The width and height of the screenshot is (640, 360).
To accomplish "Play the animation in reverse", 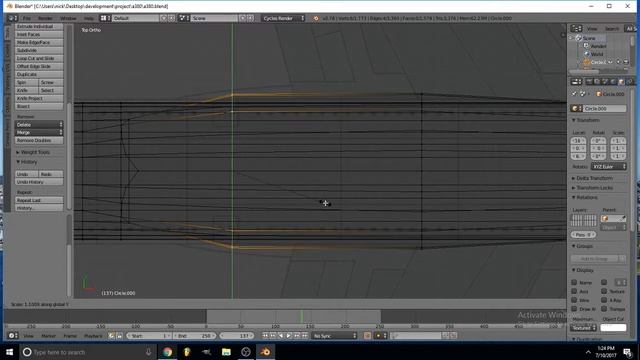I will pyautogui.click(x=281, y=336).
